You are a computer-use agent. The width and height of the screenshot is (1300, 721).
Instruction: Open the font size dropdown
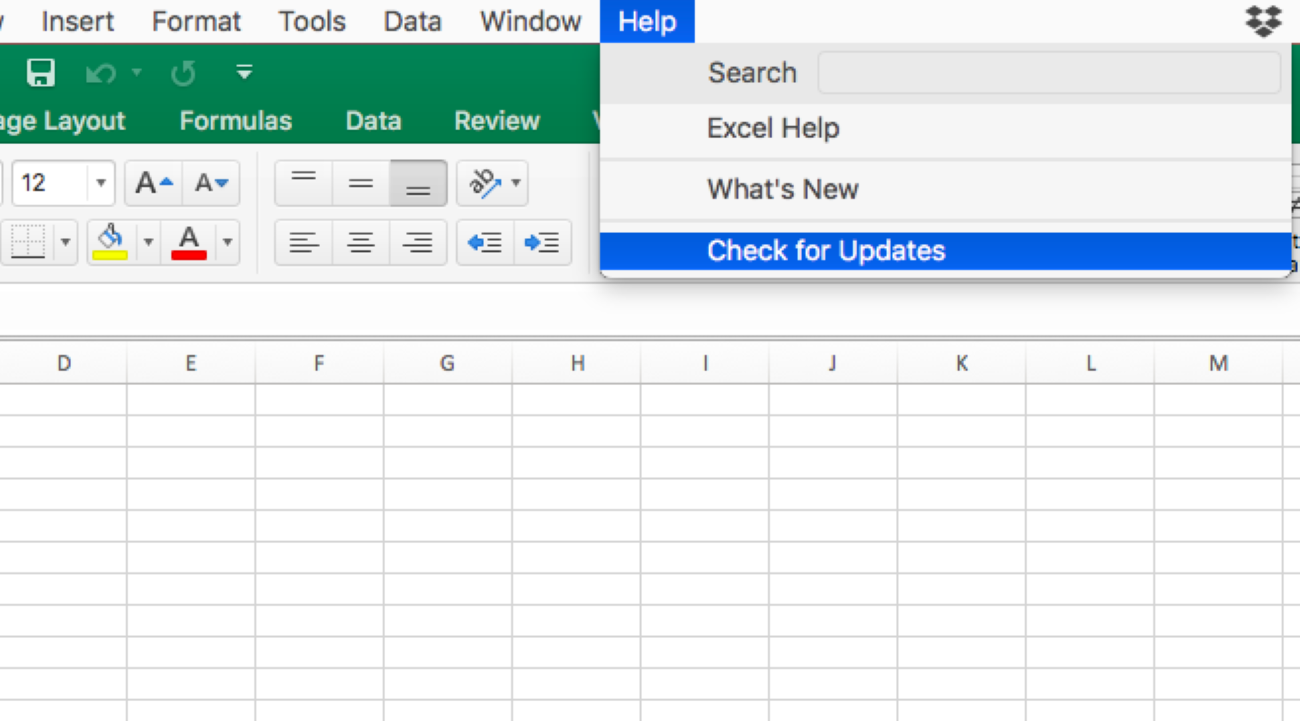pos(100,183)
